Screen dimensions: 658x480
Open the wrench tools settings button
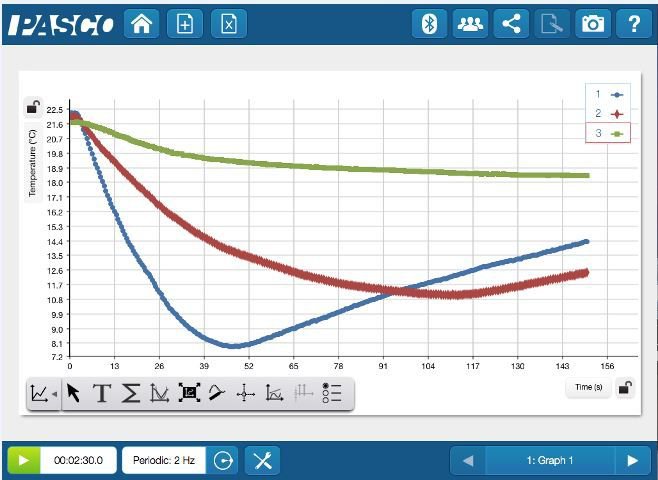[262, 460]
